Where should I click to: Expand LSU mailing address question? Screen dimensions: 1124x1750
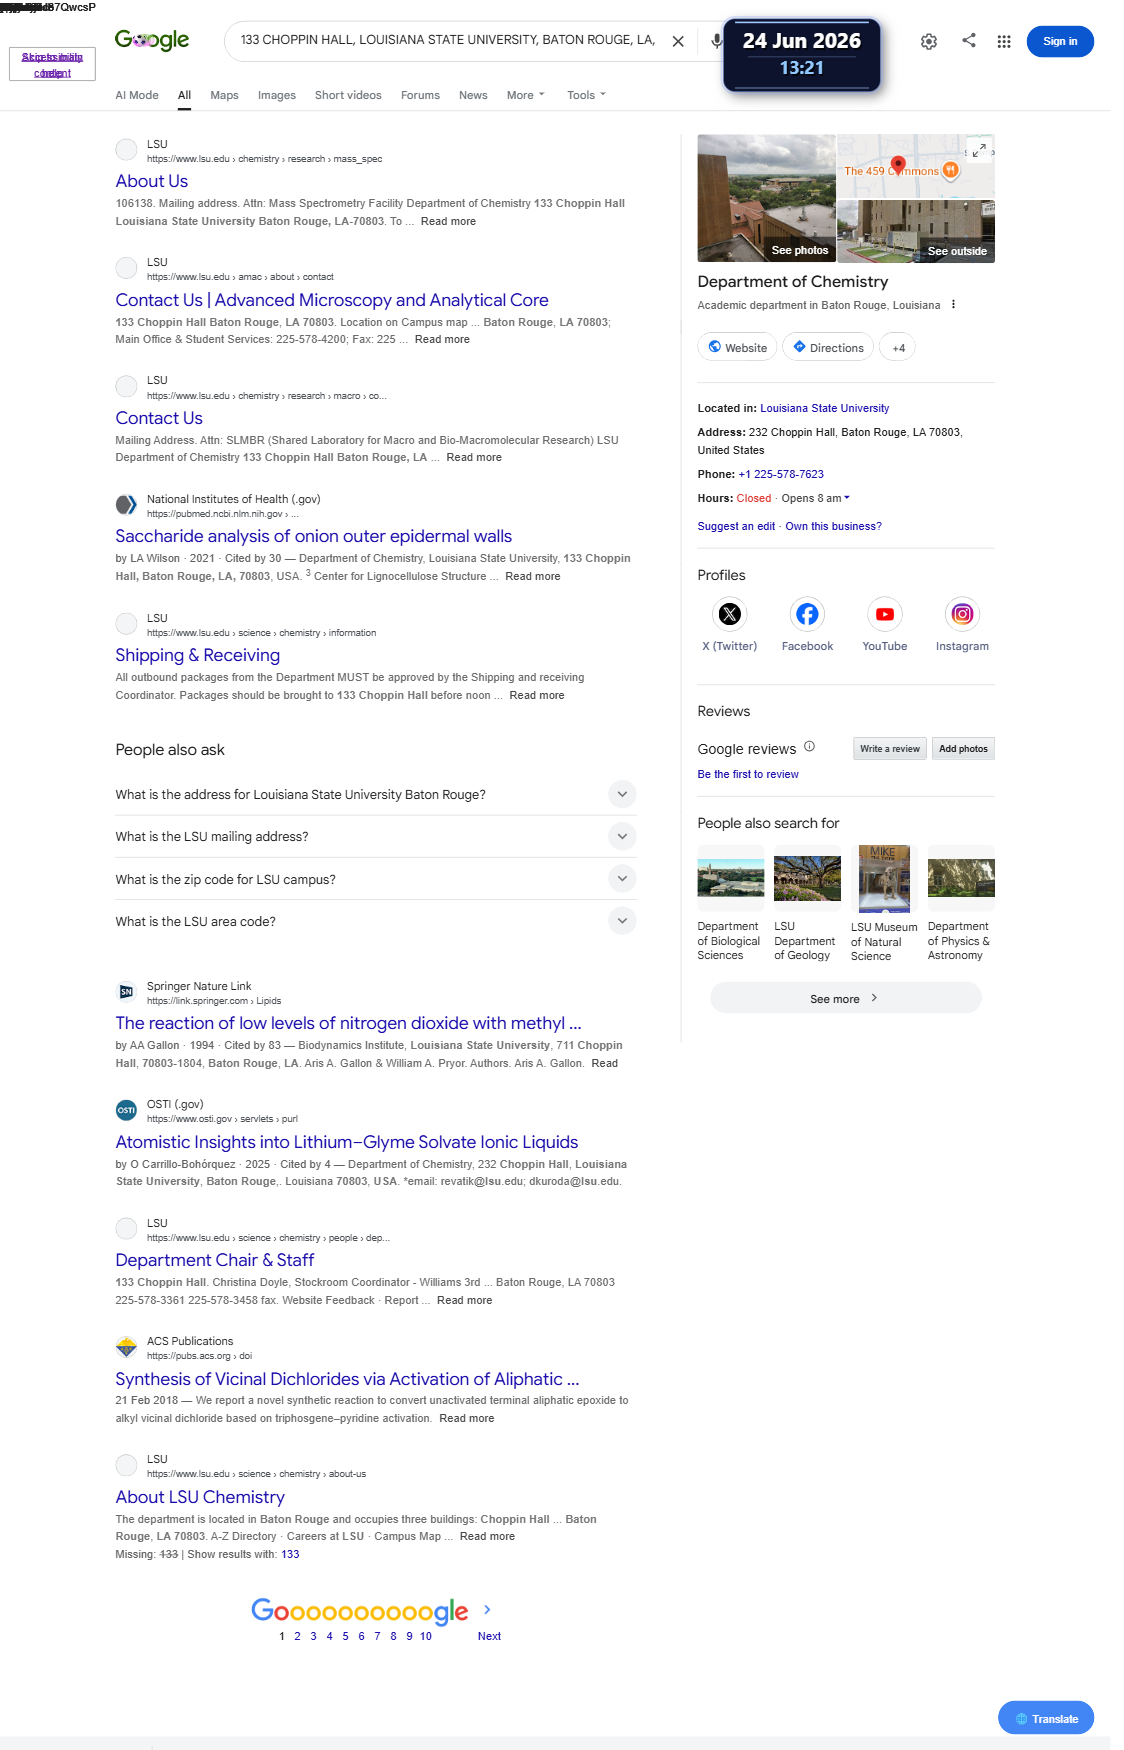coord(376,836)
